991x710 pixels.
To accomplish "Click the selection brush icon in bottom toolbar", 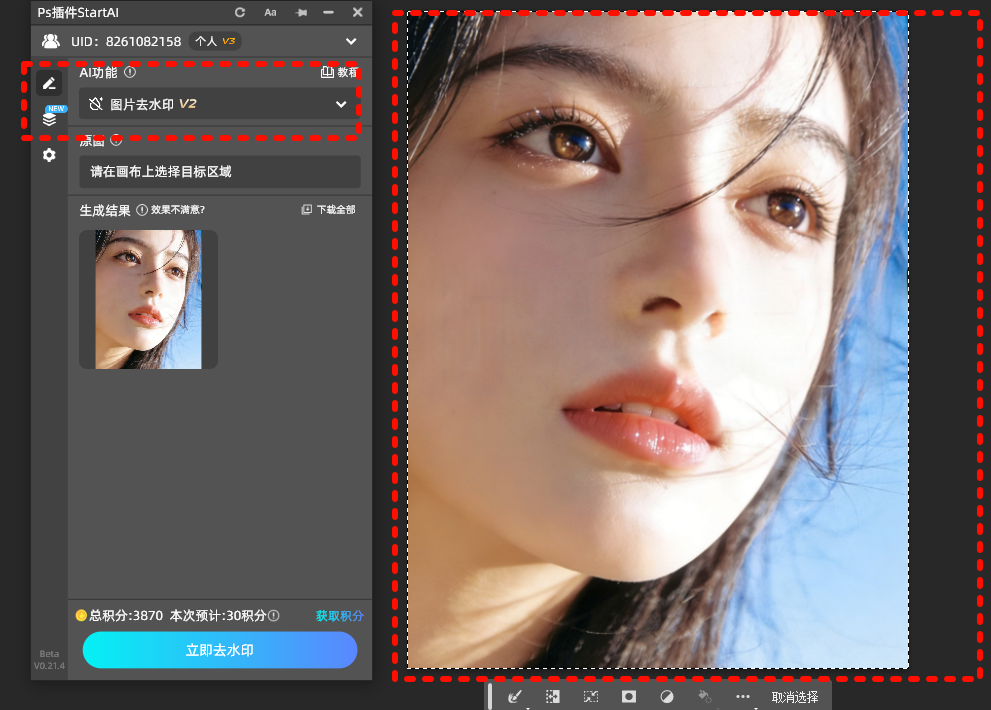I will (516, 696).
